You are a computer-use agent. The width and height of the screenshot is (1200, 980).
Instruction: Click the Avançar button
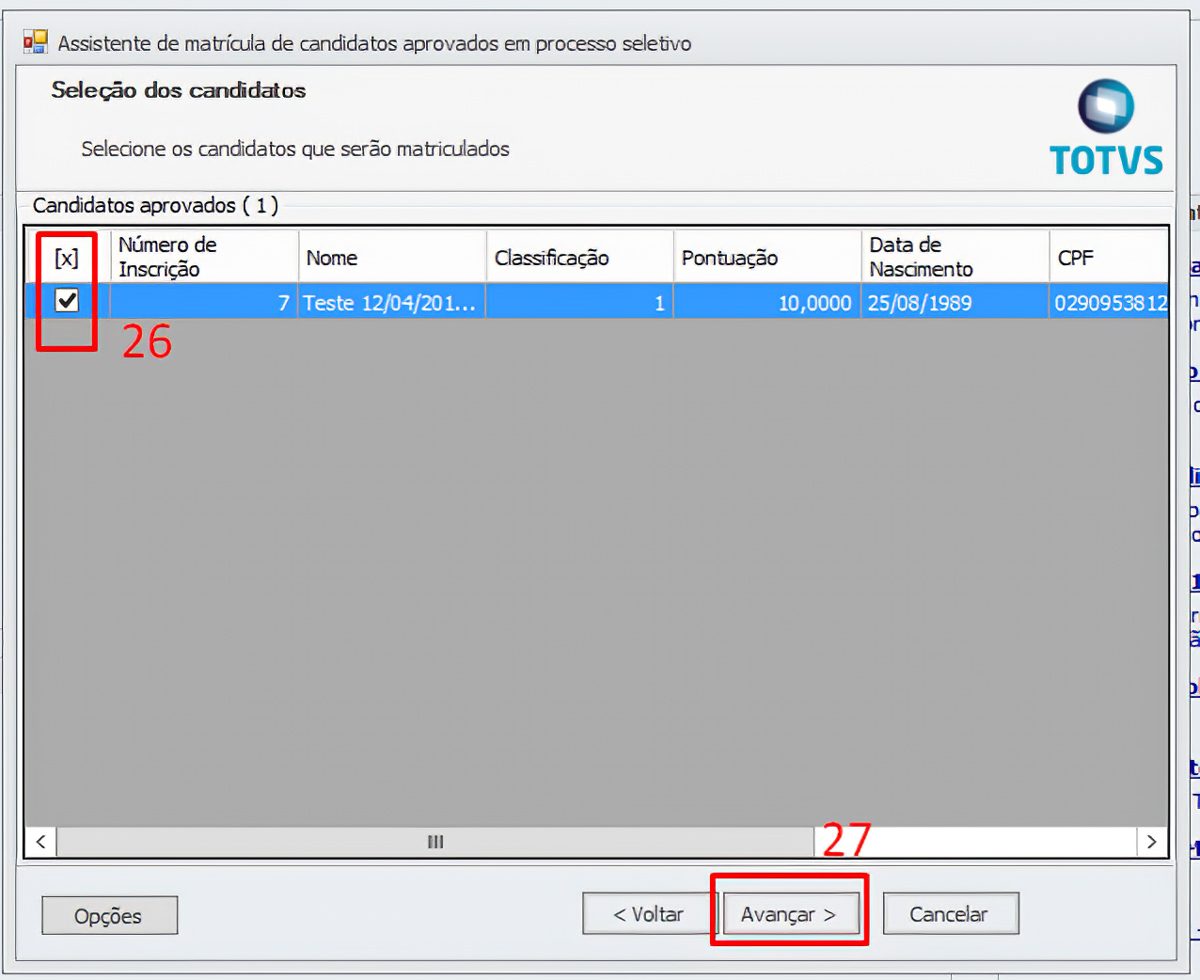pos(788,914)
